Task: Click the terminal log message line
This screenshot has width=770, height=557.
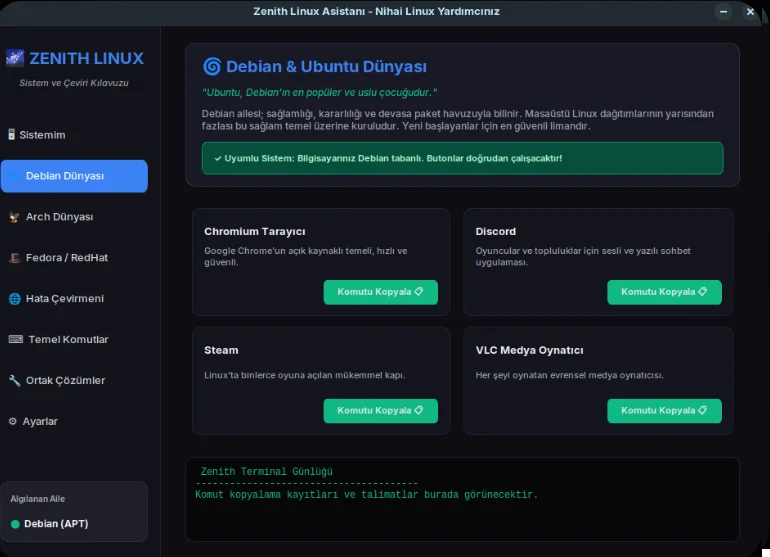Action: (366, 495)
